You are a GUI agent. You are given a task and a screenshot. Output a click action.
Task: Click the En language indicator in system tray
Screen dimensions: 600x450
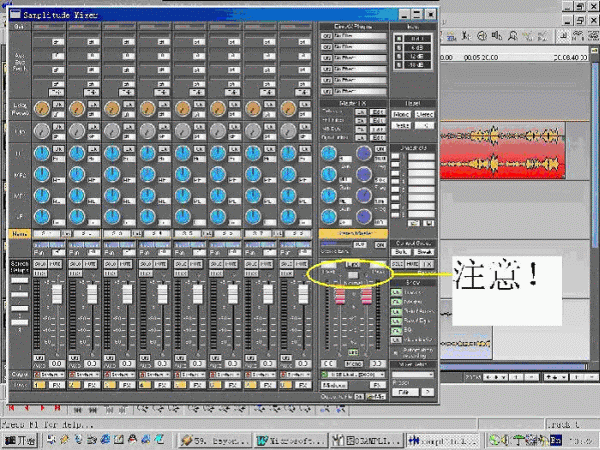tap(555, 440)
